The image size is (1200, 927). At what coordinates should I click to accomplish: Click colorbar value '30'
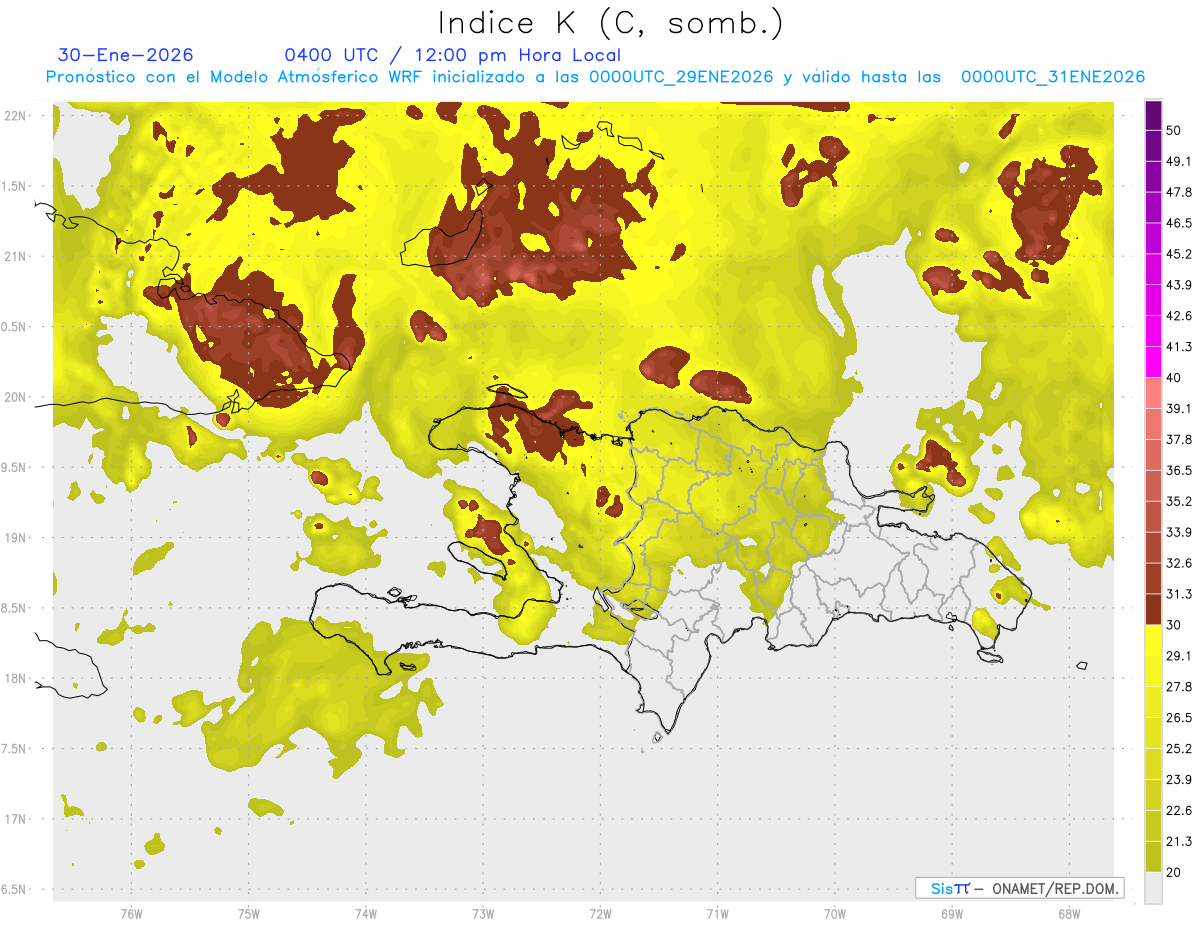[1174, 625]
